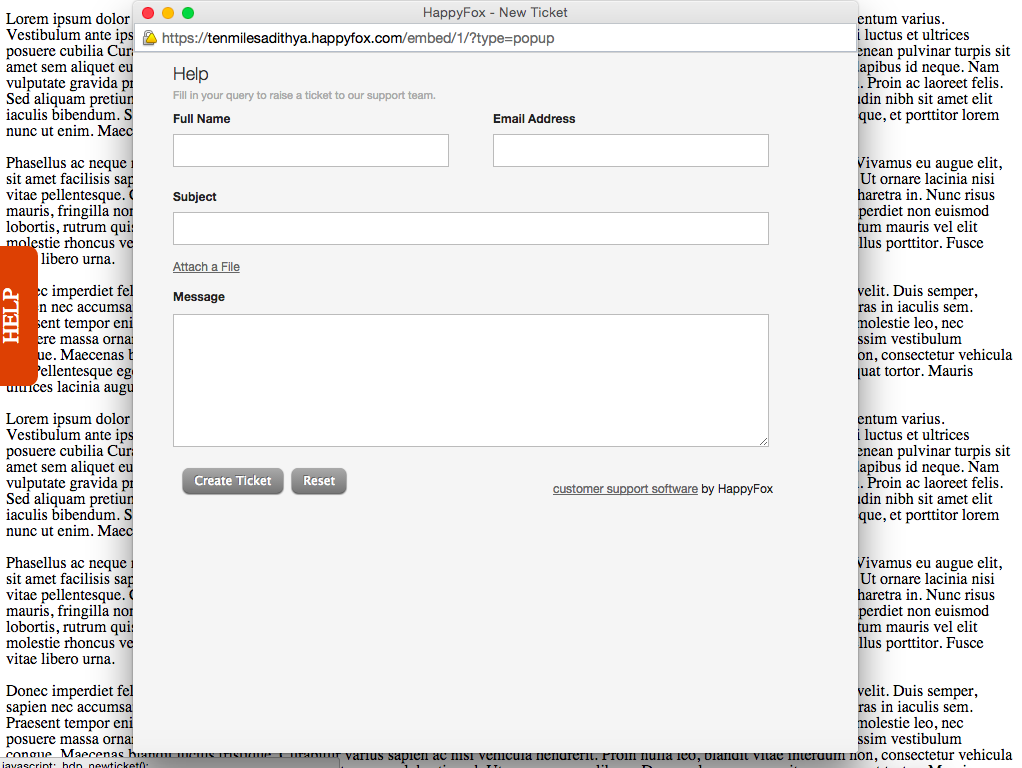Viewport: 1022px width, 768px height.
Task: Open the Attach a File link
Action: point(206,266)
